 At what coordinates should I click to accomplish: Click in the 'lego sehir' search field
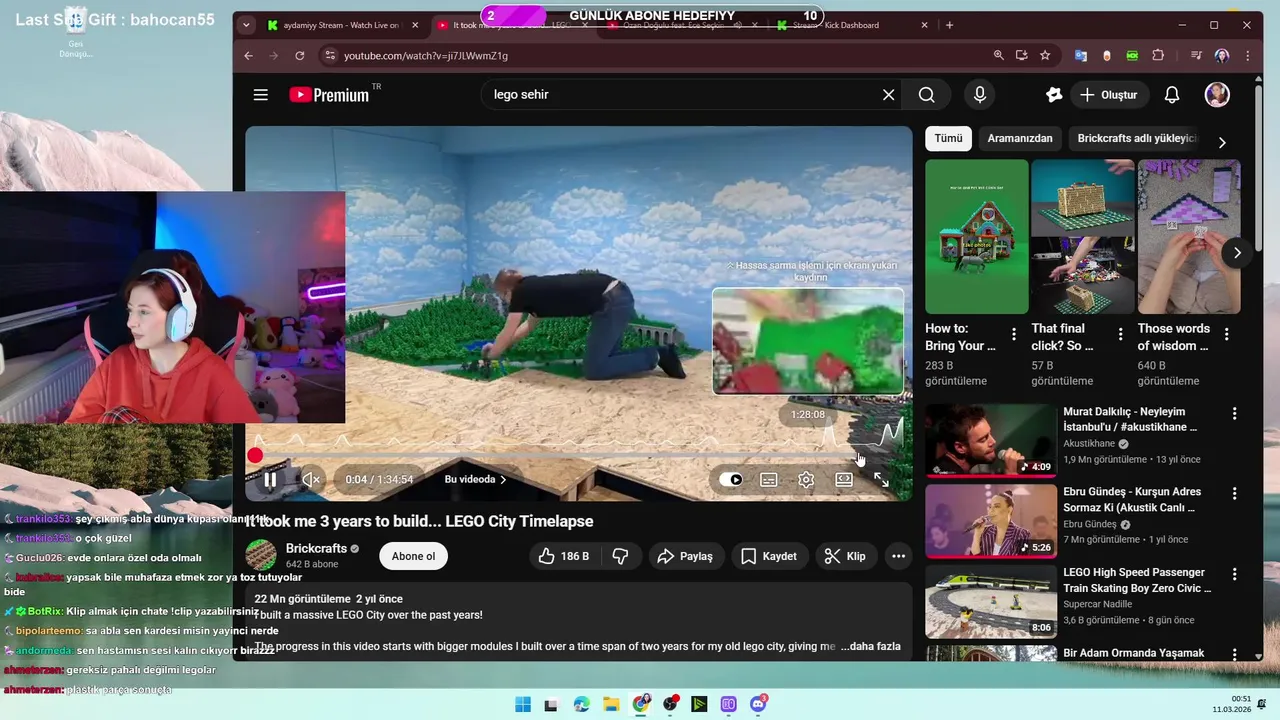click(680, 95)
